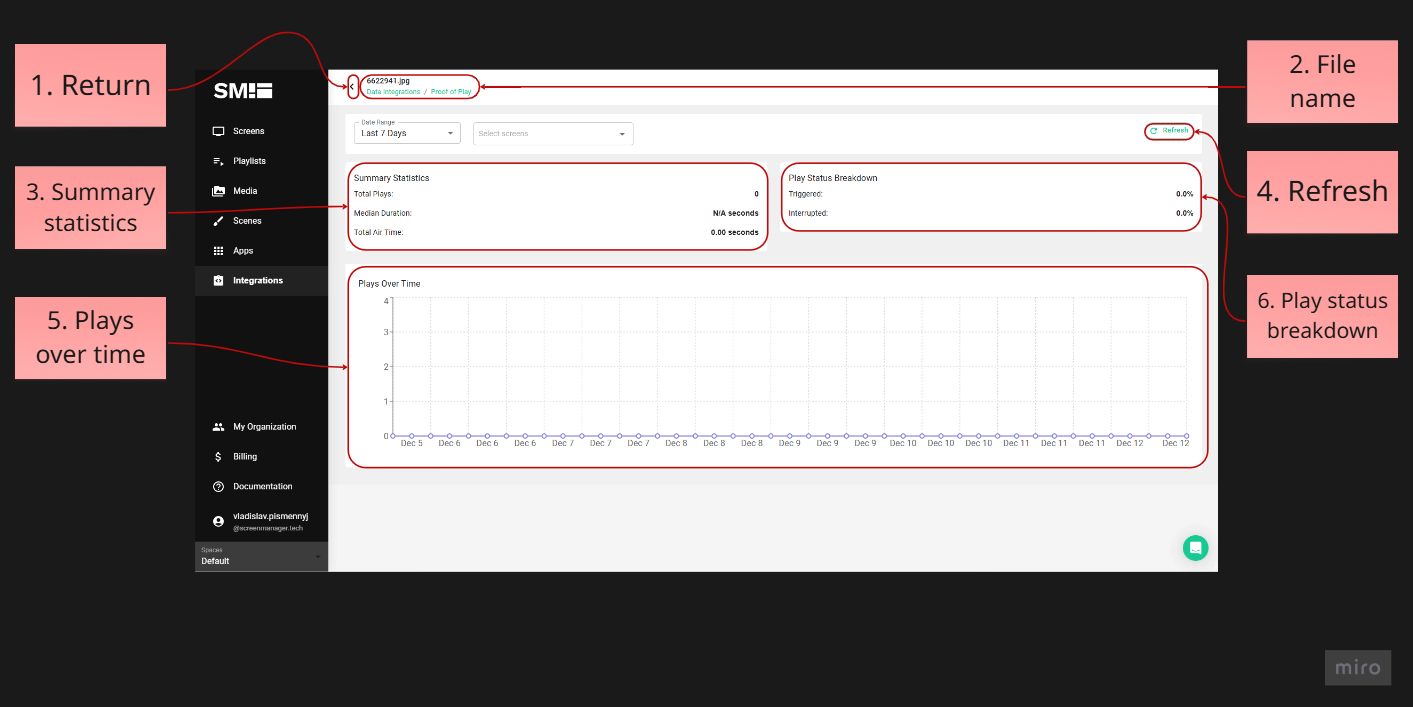
Task: Open the Documentation link
Action: pos(262,487)
